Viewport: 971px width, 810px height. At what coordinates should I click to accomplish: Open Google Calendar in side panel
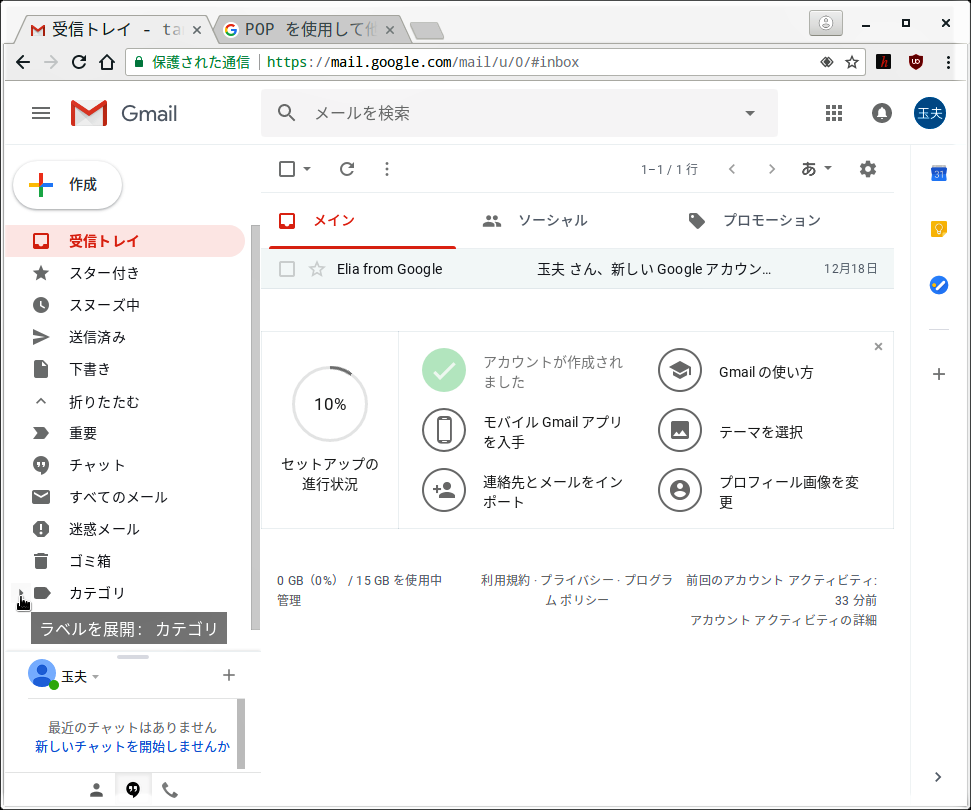(938, 174)
